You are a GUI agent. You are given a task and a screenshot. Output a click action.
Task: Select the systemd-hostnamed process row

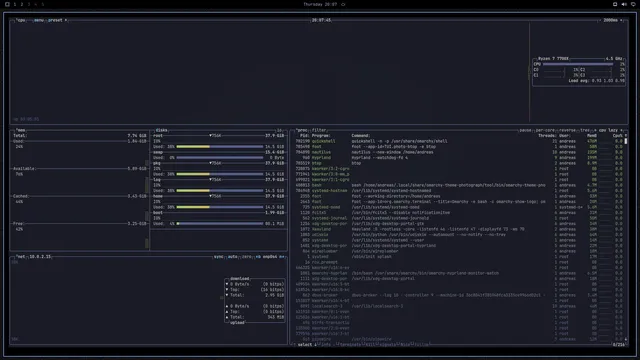pos(459,191)
